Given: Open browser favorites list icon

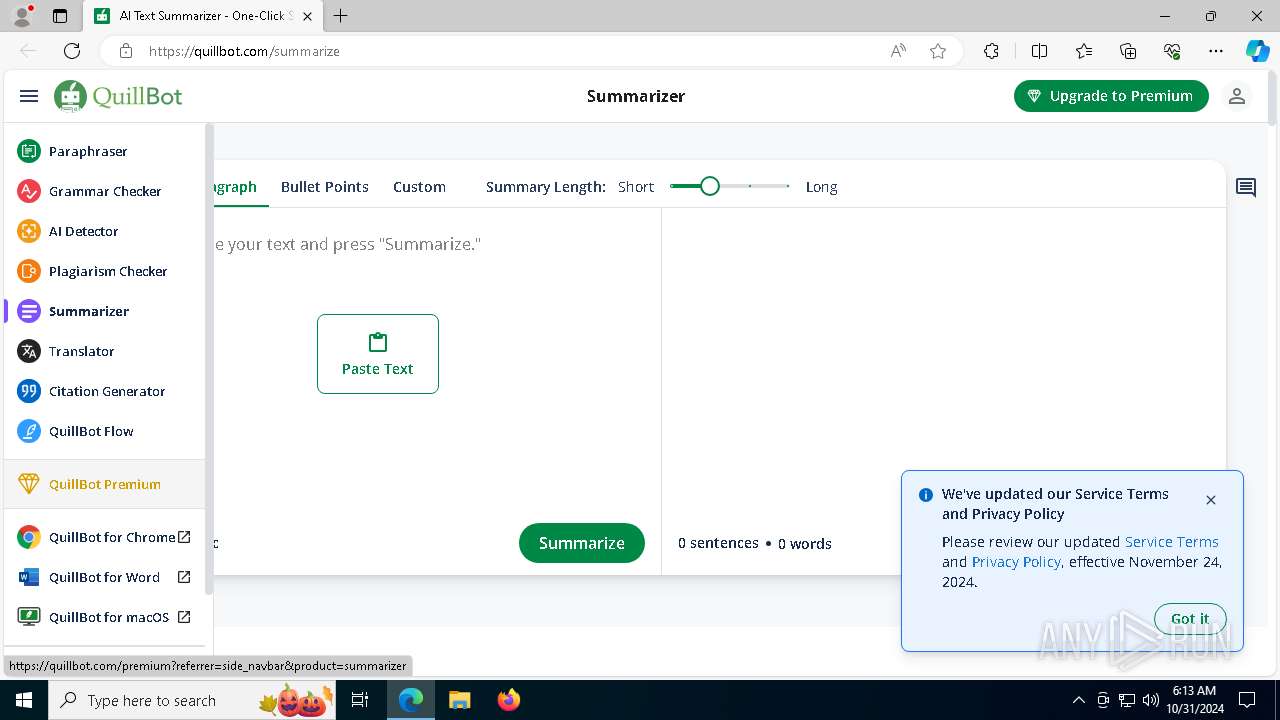Looking at the screenshot, I should pyautogui.click(x=1084, y=51).
